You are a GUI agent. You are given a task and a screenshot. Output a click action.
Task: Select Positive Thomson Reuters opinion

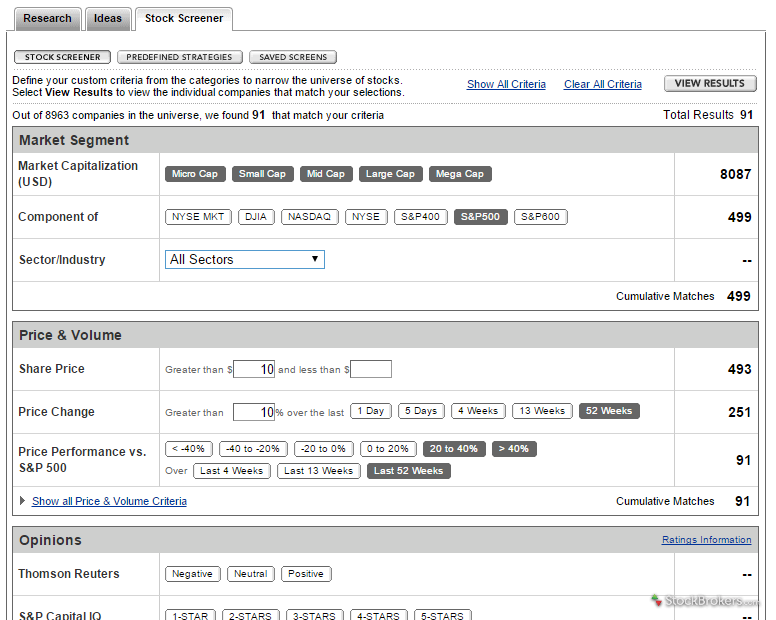(306, 574)
